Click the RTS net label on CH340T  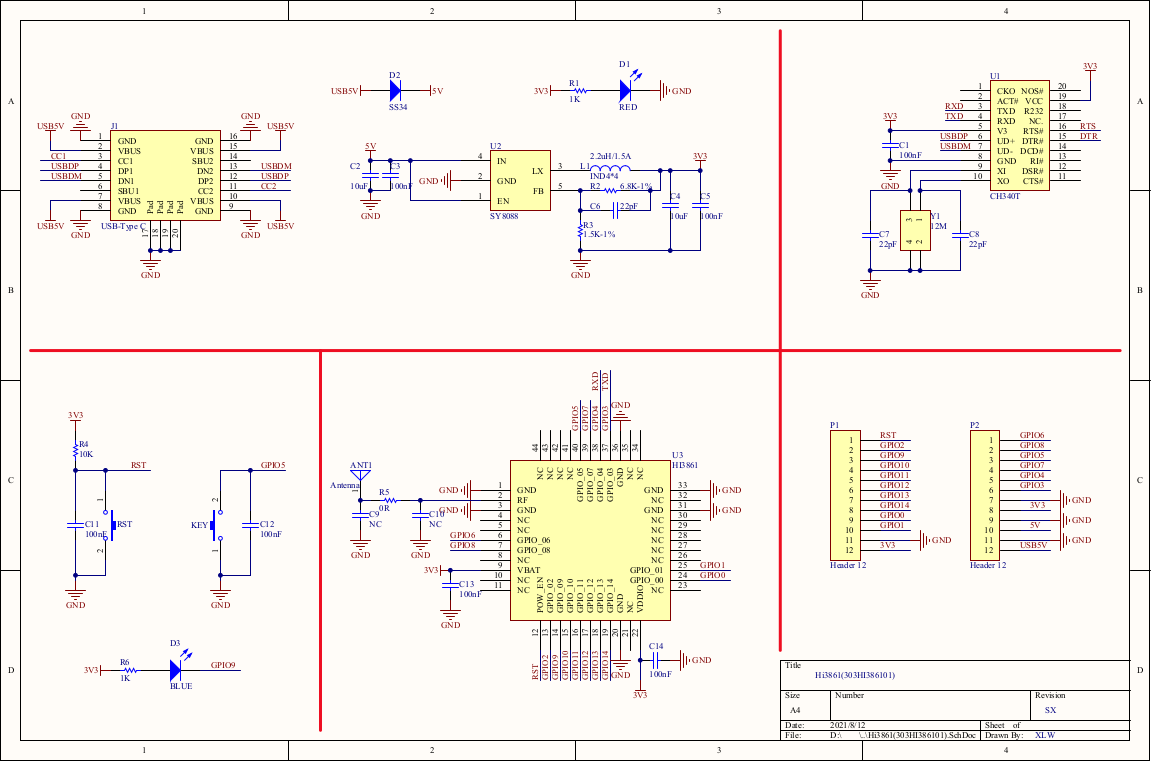pyautogui.click(x=1088, y=126)
